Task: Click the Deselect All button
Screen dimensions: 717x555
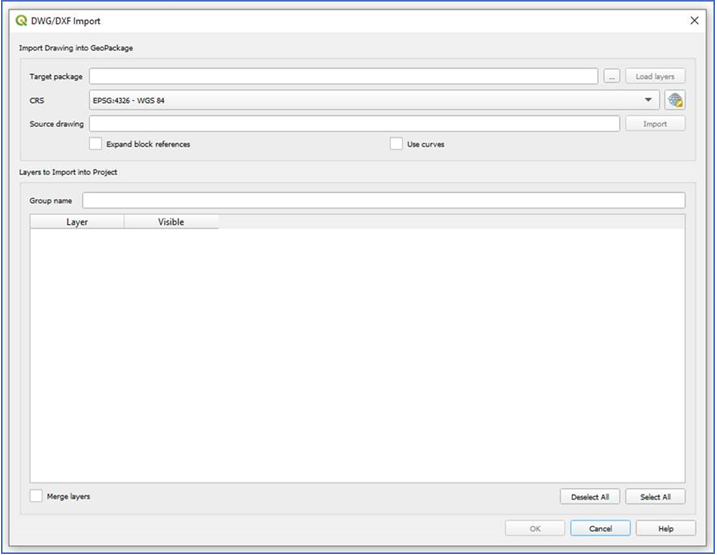Action: (x=590, y=497)
